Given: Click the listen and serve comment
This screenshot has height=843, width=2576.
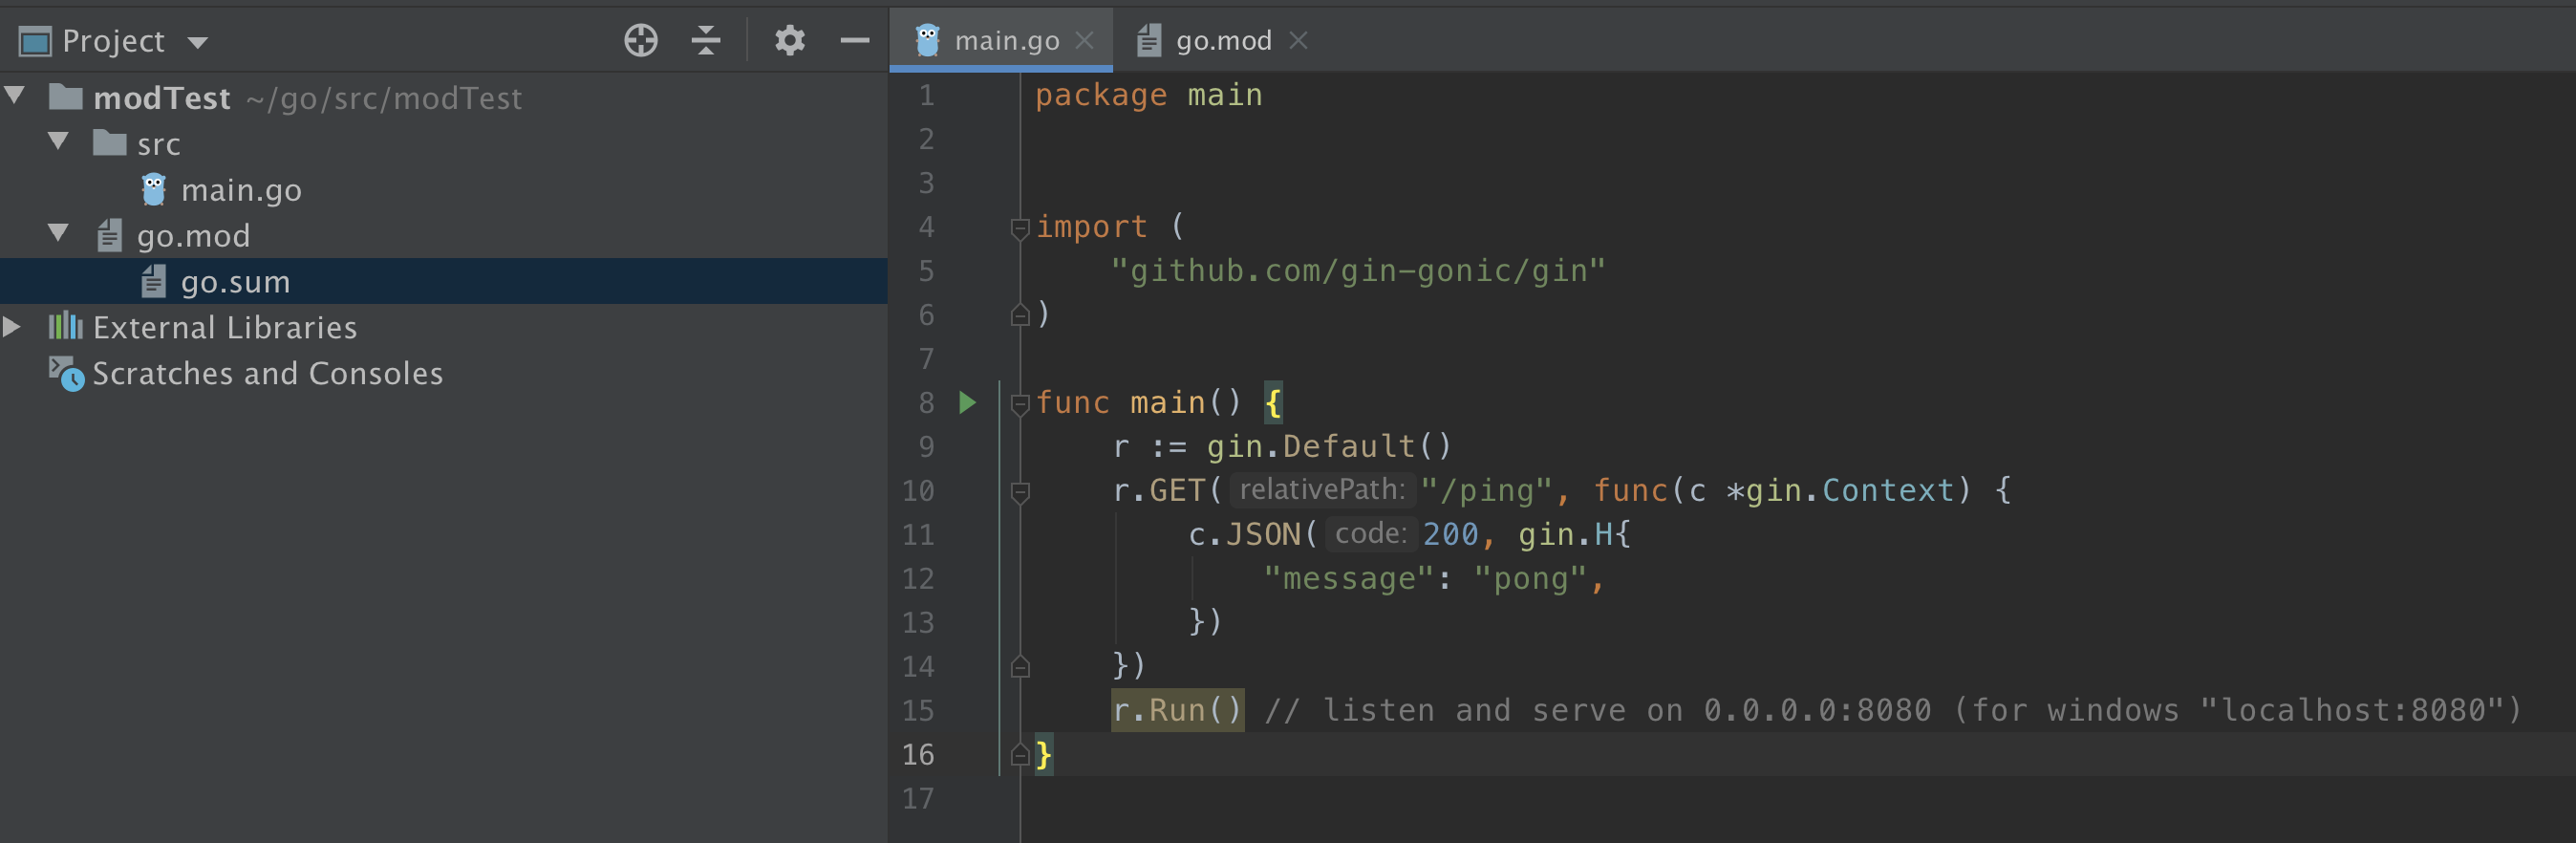Looking at the screenshot, I should pyautogui.click(x=1893, y=711).
